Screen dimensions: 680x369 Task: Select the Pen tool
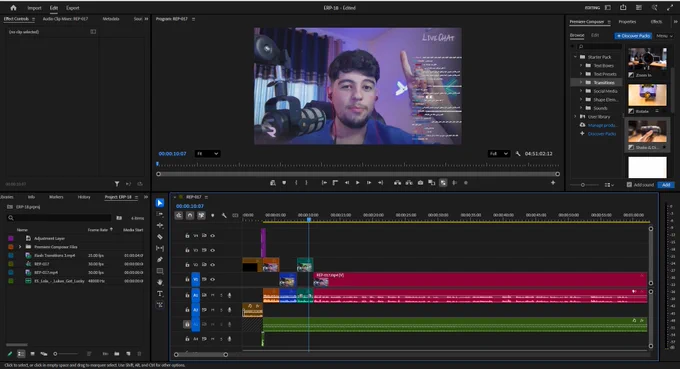[160, 259]
